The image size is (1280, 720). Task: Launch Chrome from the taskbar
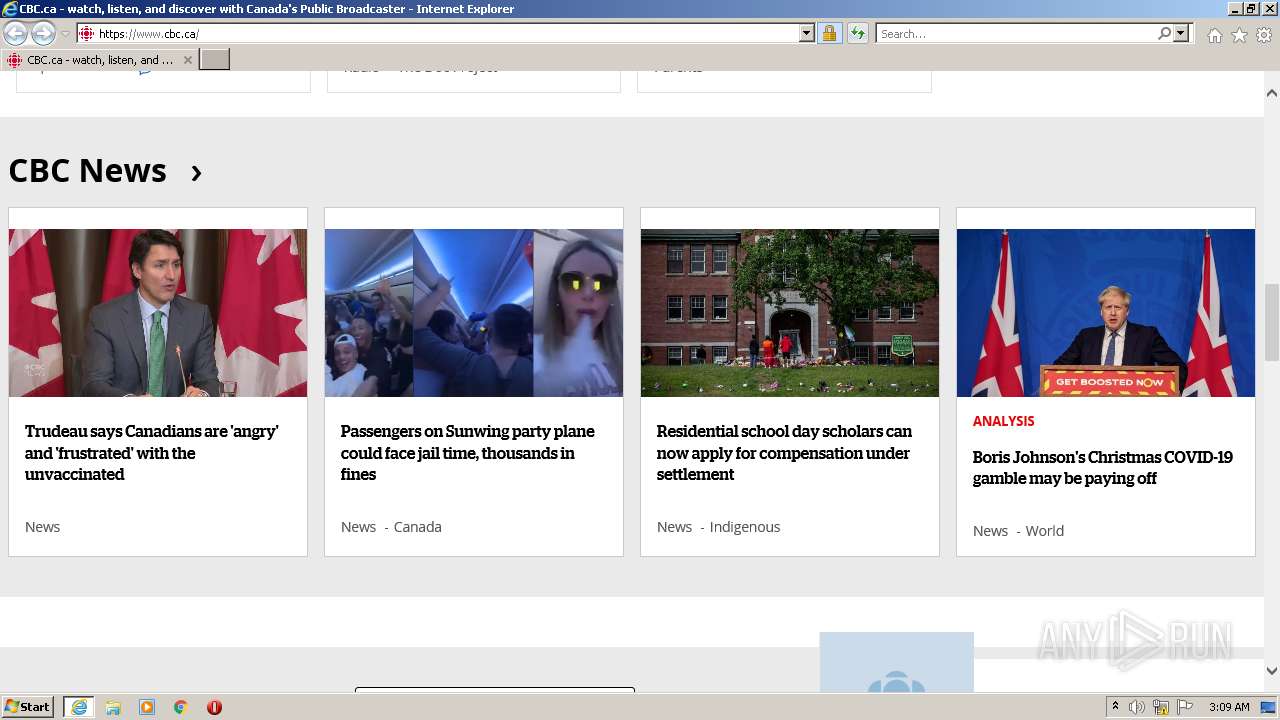coord(181,707)
